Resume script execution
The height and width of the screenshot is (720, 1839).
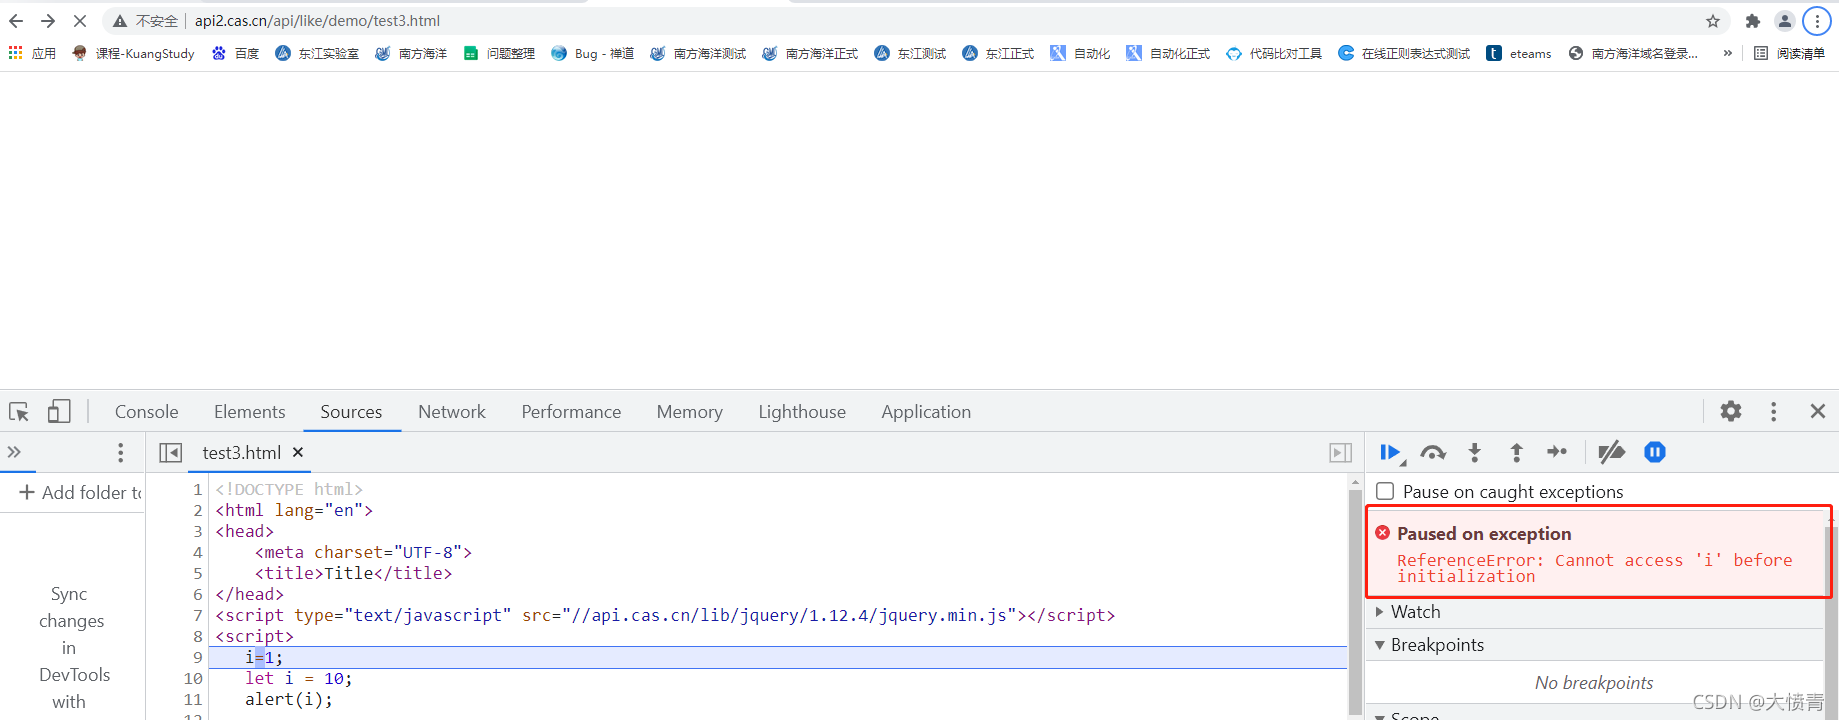[x=1391, y=452]
